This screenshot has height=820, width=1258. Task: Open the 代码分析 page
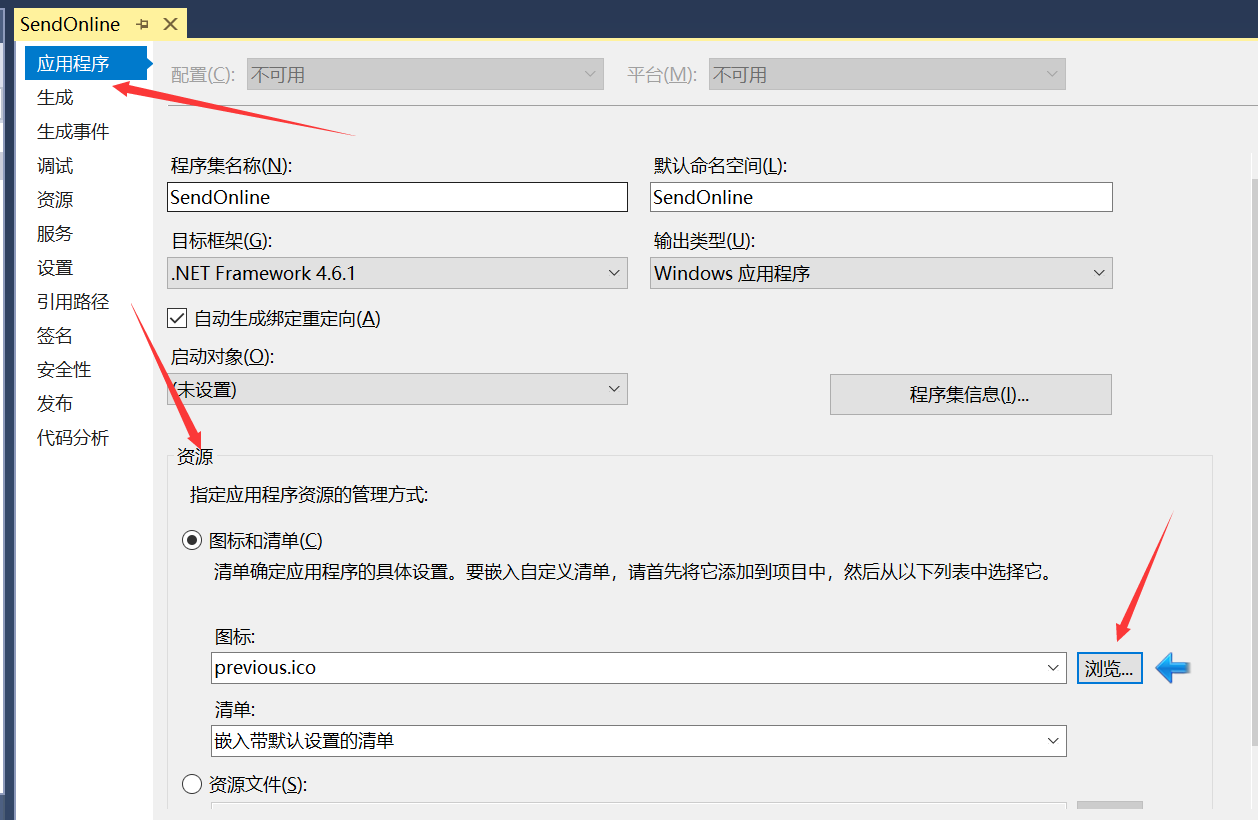point(73,438)
